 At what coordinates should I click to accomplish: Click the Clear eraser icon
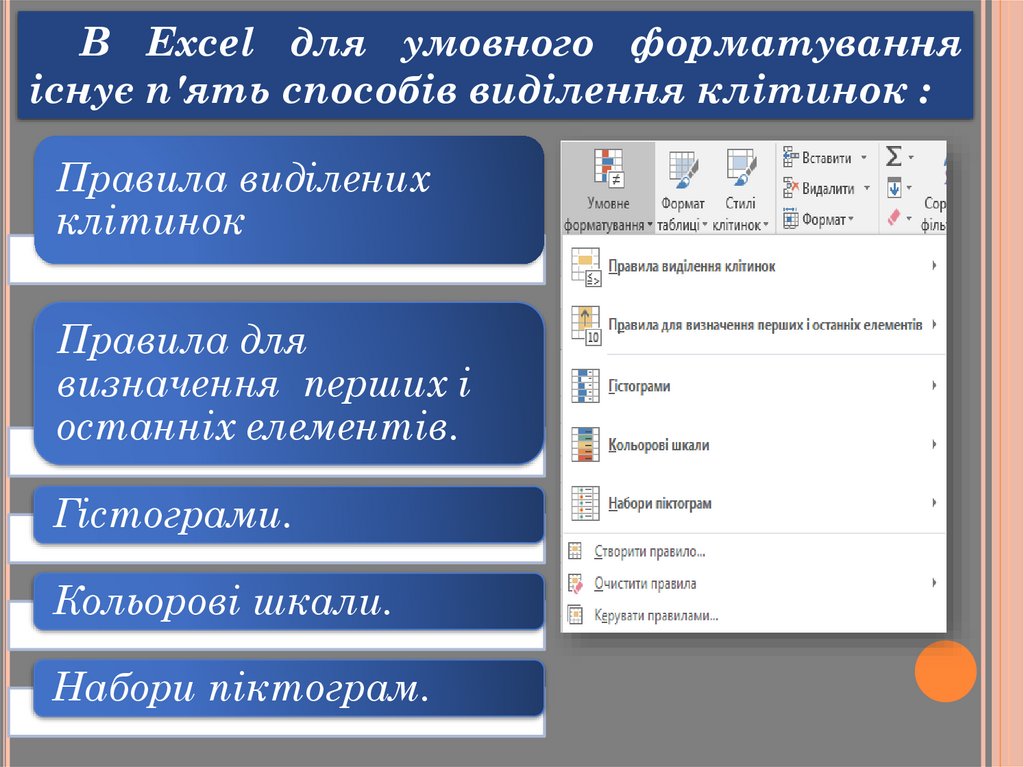click(894, 217)
